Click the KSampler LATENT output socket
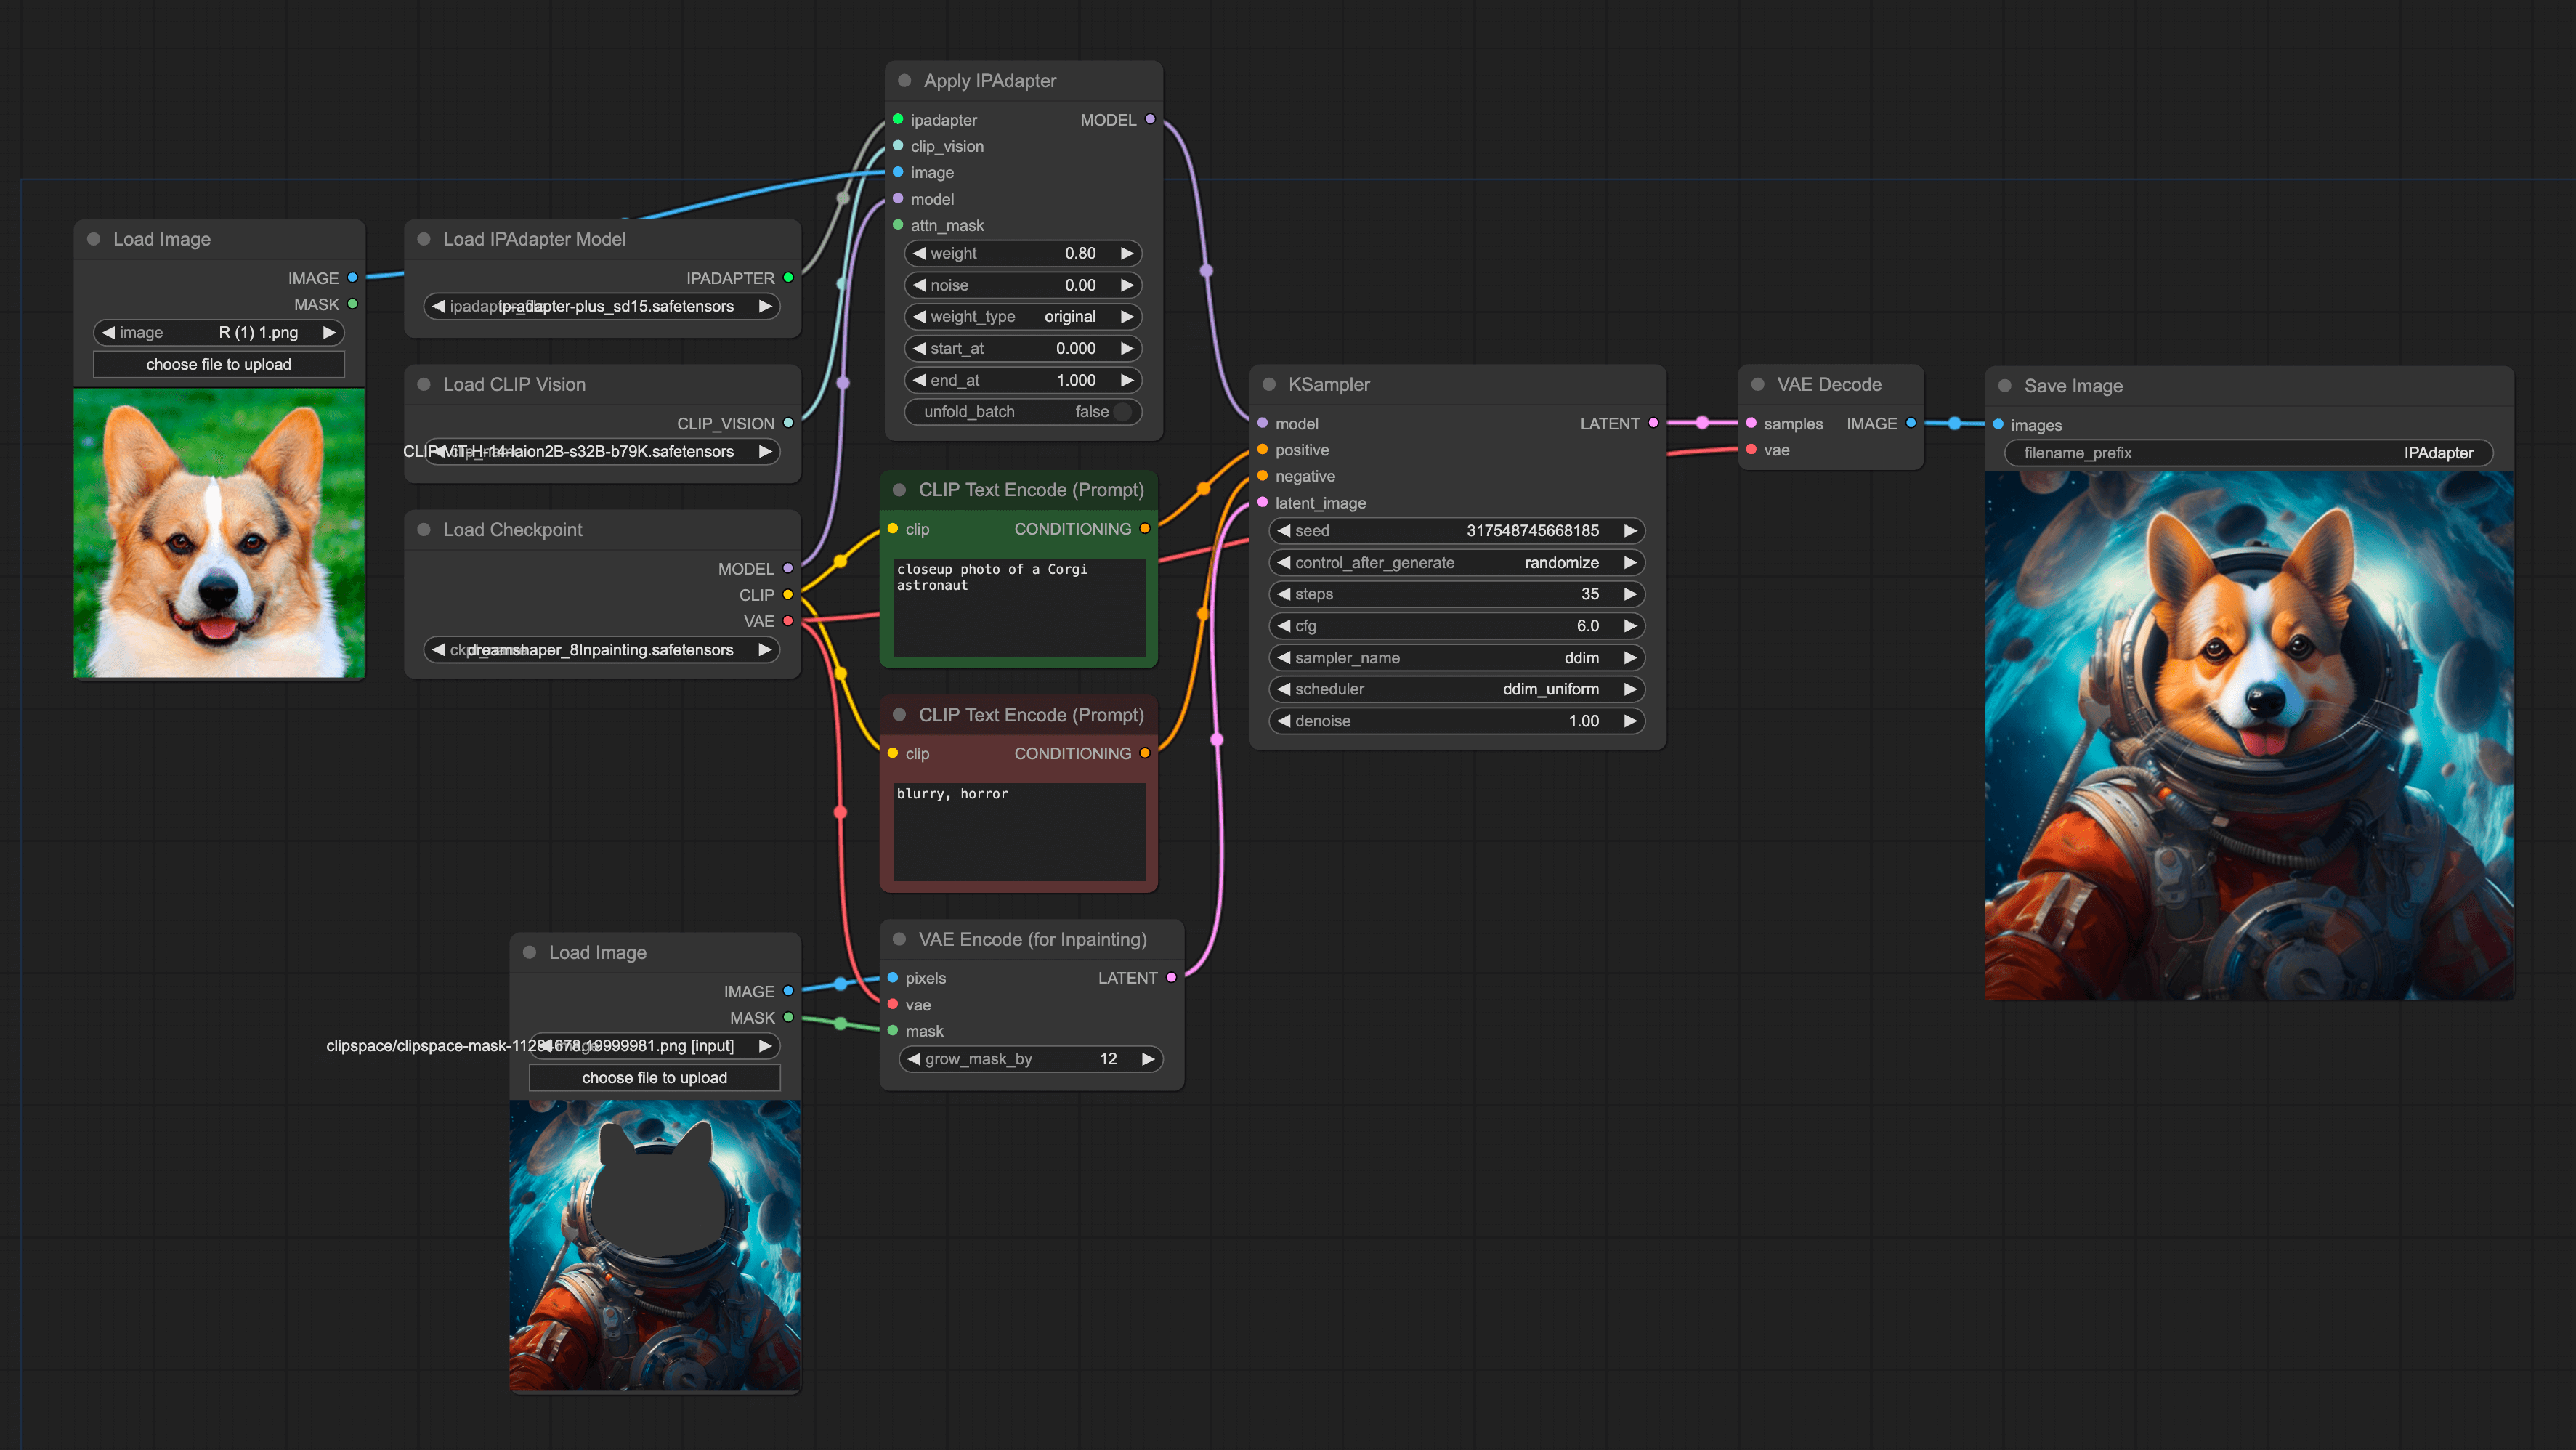Image resolution: width=2576 pixels, height=1450 pixels. click(1653, 423)
